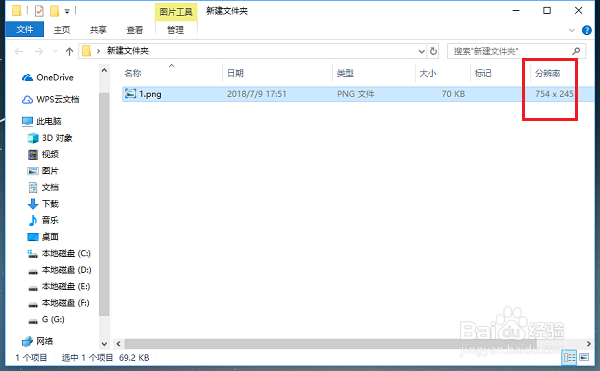Click the Properties quick access checkmark icon
Screen dimensions: 600x371
coord(39,11)
